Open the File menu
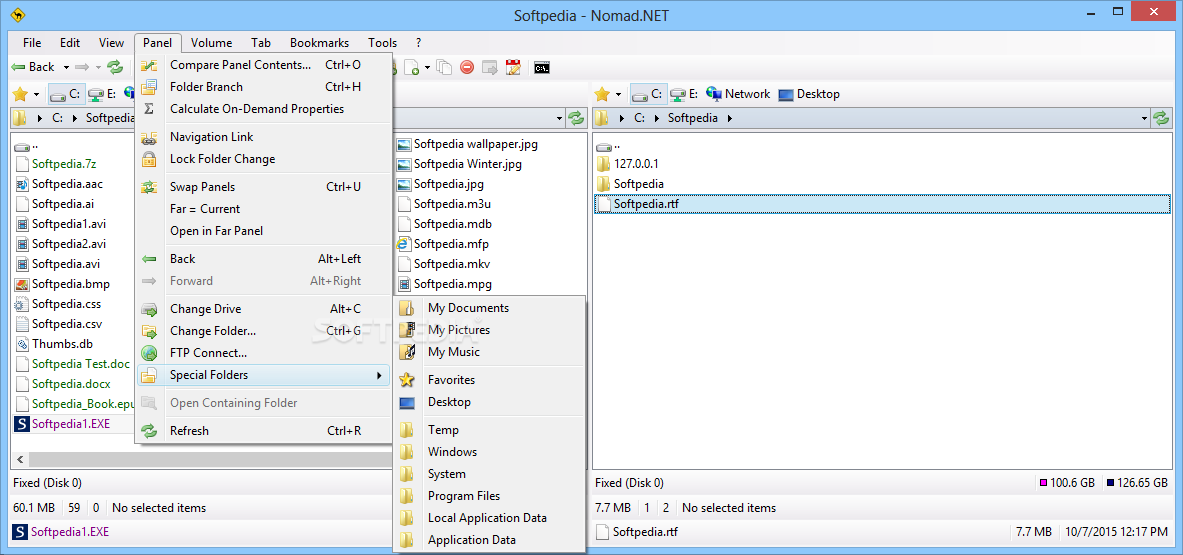 pos(32,43)
